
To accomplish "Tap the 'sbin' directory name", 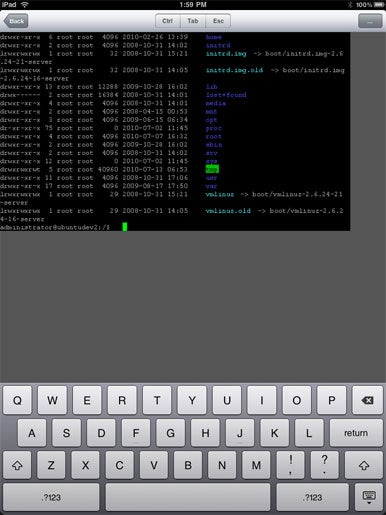I will [214, 144].
